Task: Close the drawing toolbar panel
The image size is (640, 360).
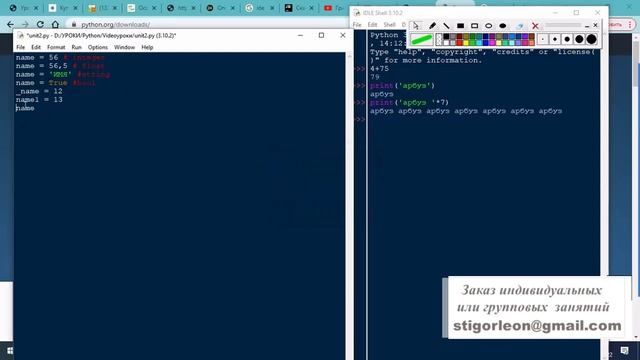Action: point(595,25)
